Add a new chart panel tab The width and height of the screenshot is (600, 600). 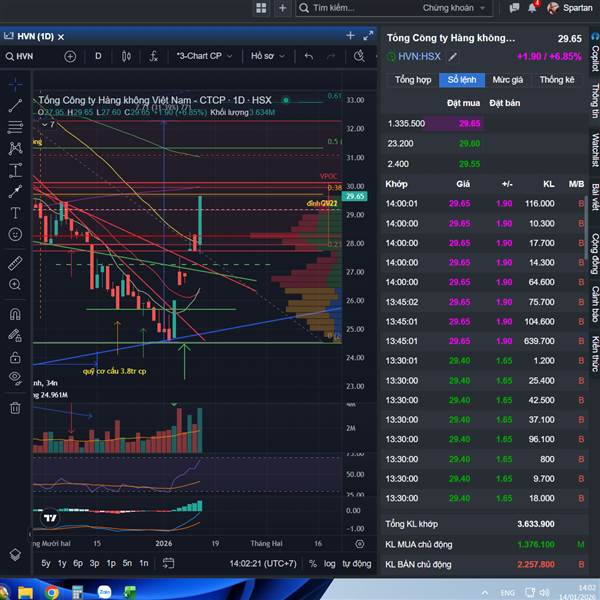click(350, 36)
